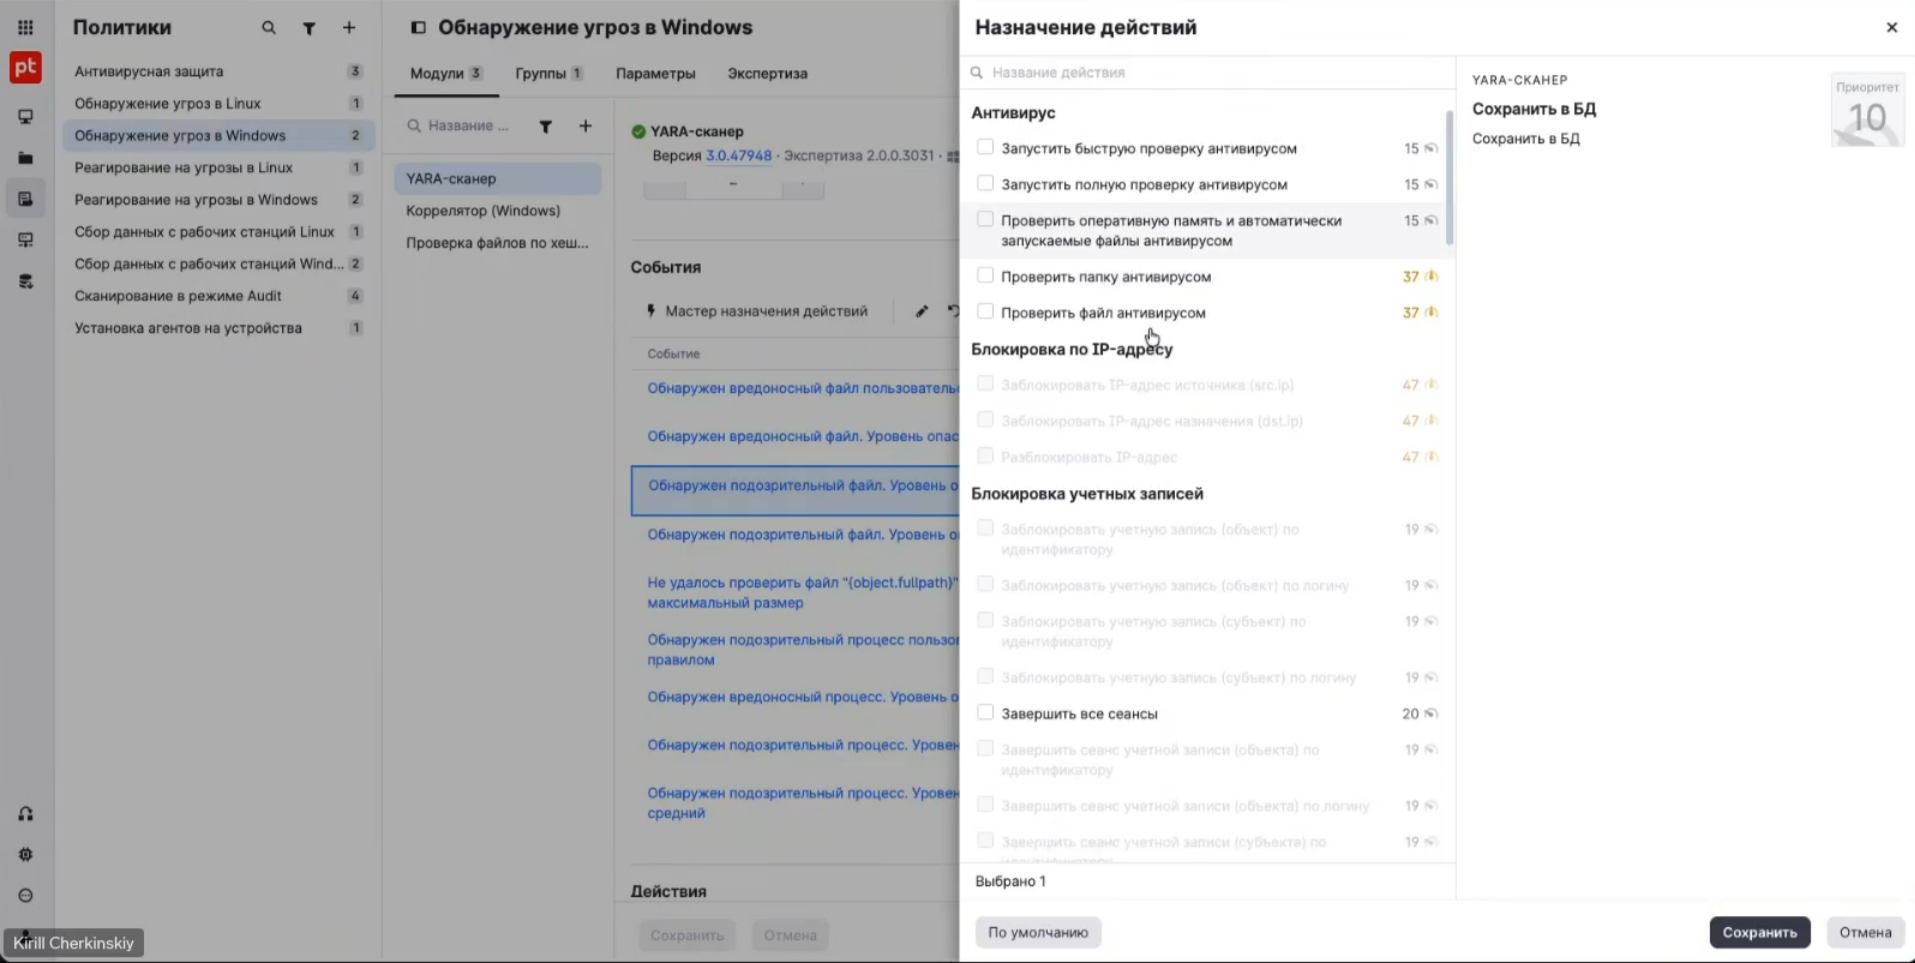The image size is (1915, 963).
Task: Open the filter icon in Политики header
Action: [309, 28]
